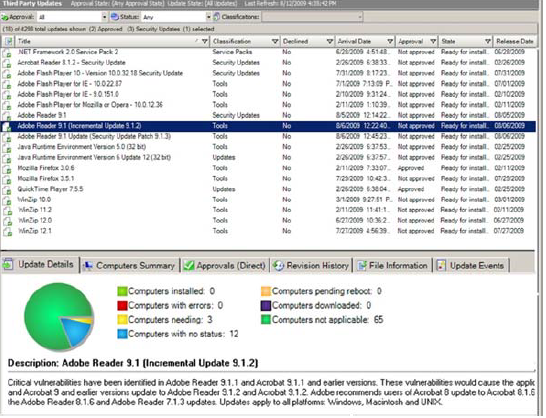
Task: Open the Approval column filter arrow
Action: [433, 41]
